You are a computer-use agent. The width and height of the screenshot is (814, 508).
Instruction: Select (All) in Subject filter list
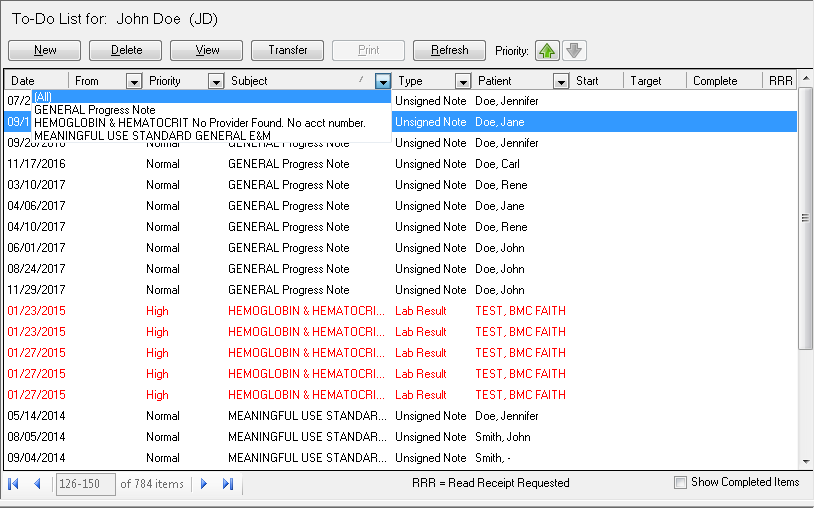[44, 97]
